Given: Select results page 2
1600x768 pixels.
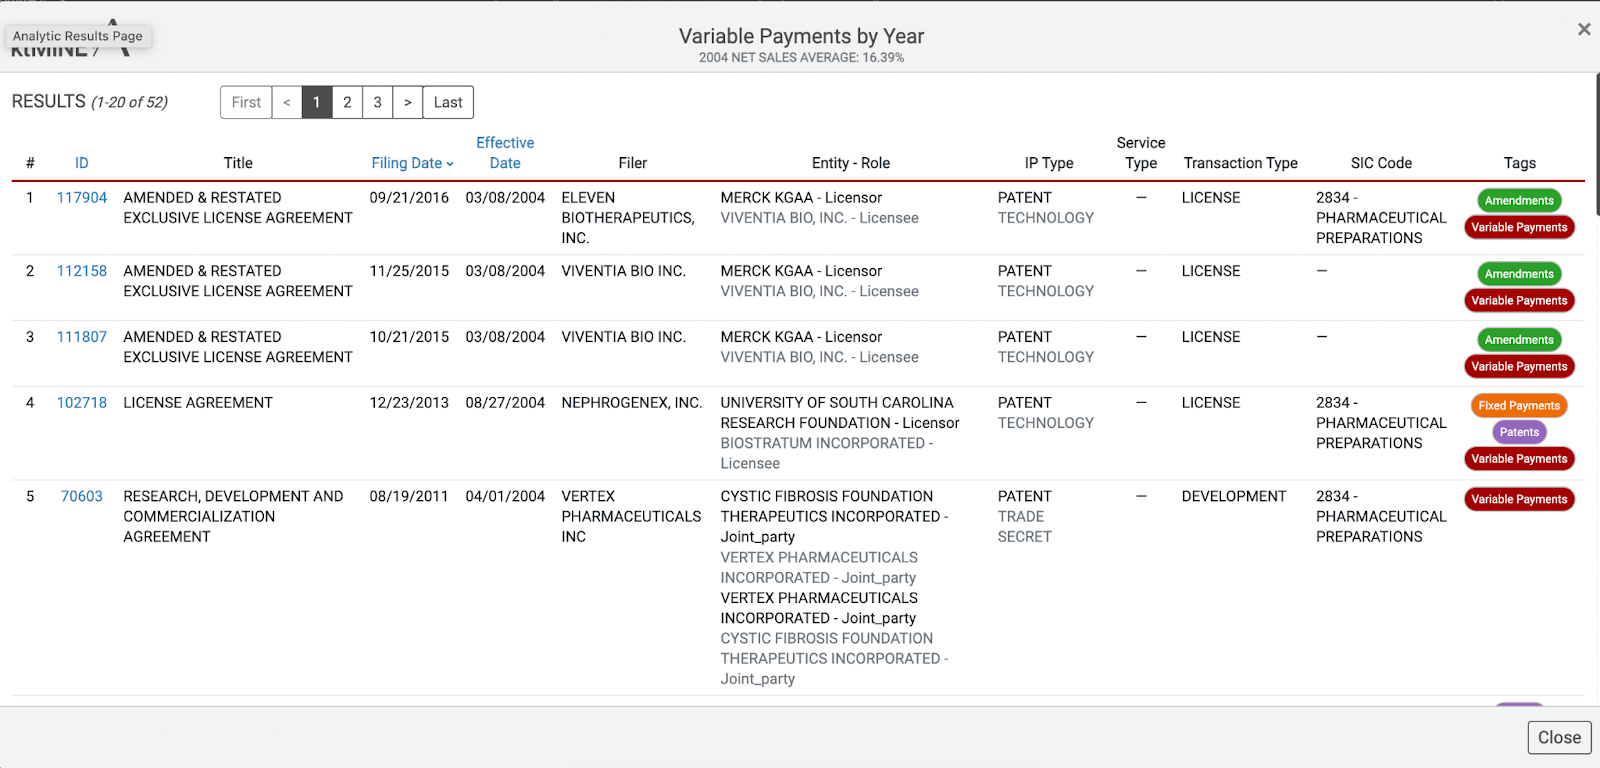Looking at the screenshot, I should [347, 102].
